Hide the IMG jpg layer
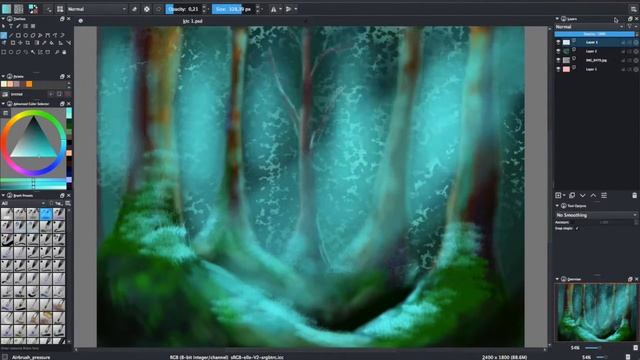 (558, 60)
